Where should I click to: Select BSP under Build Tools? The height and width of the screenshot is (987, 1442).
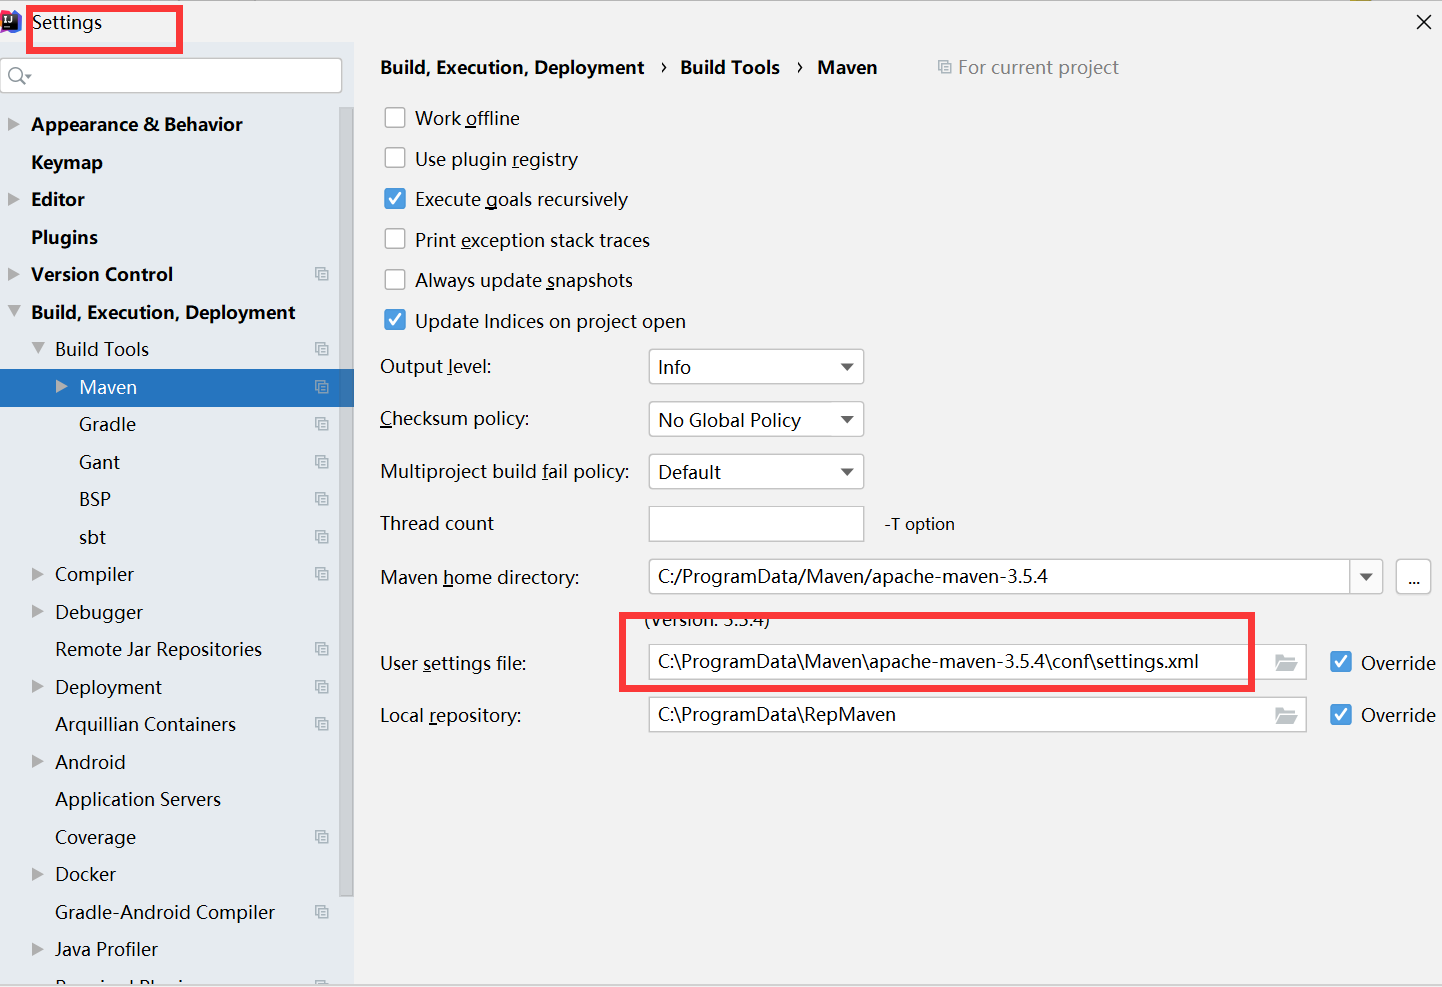click(95, 499)
